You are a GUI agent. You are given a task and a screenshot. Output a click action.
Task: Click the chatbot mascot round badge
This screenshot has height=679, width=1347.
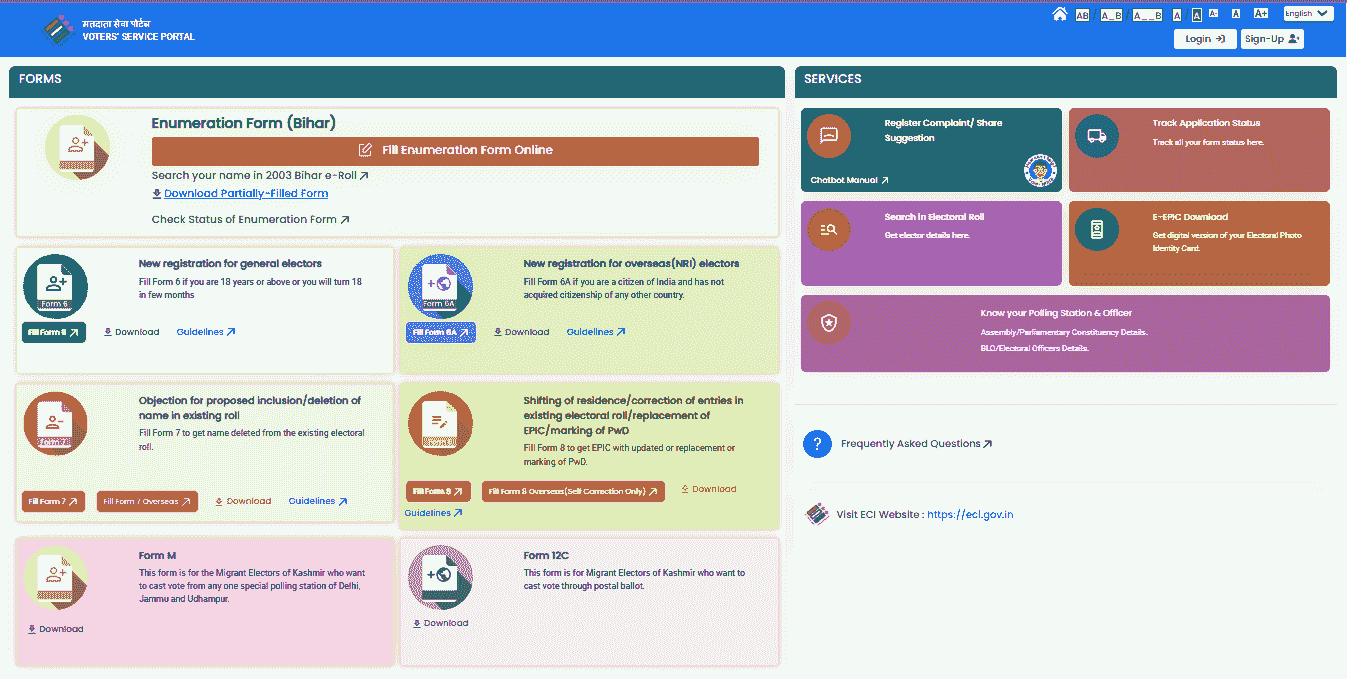(1040, 171)
